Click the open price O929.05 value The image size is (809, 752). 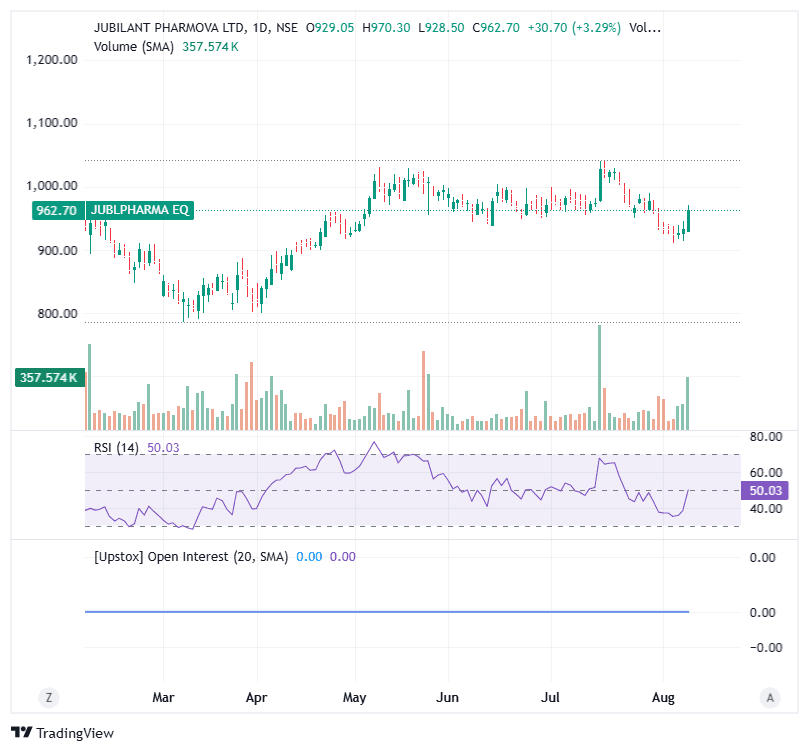pos(330,28)
